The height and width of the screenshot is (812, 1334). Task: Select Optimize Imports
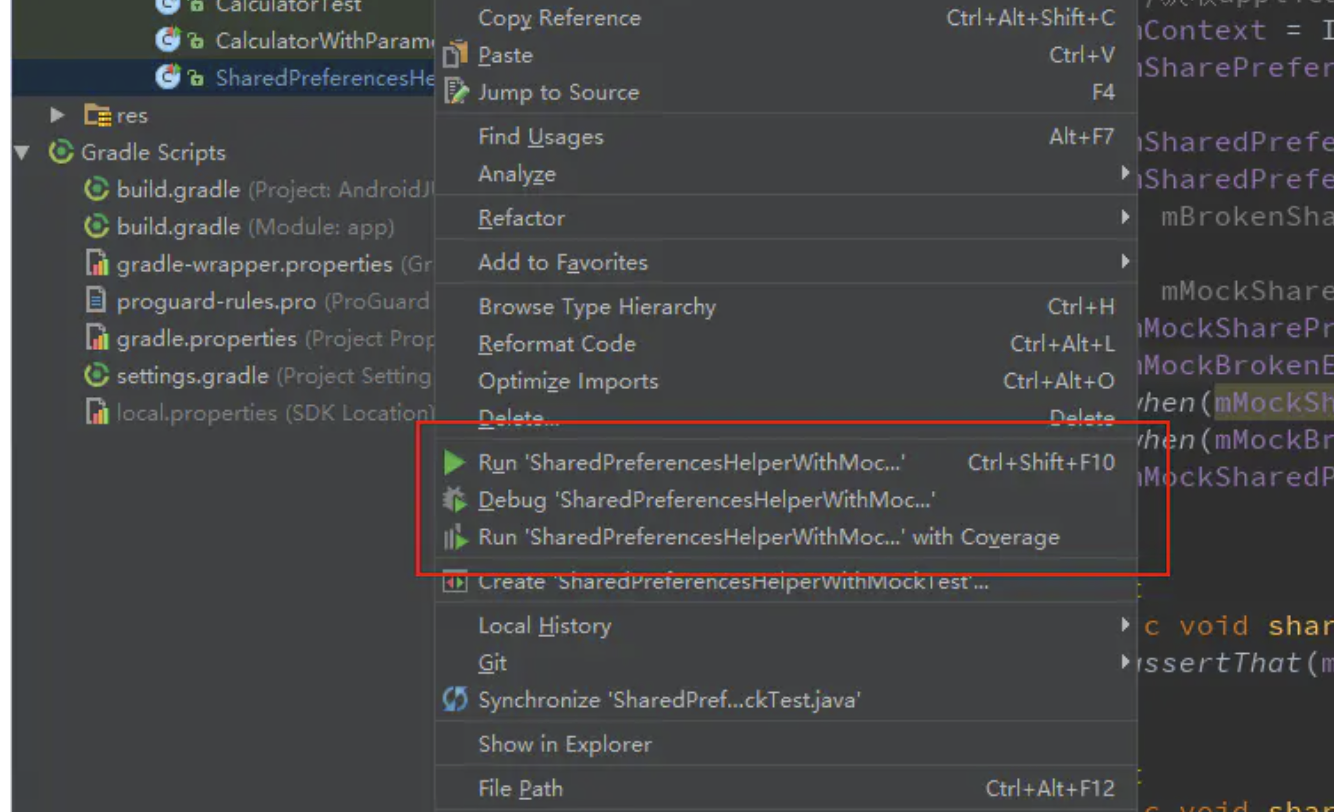[786, 381]
